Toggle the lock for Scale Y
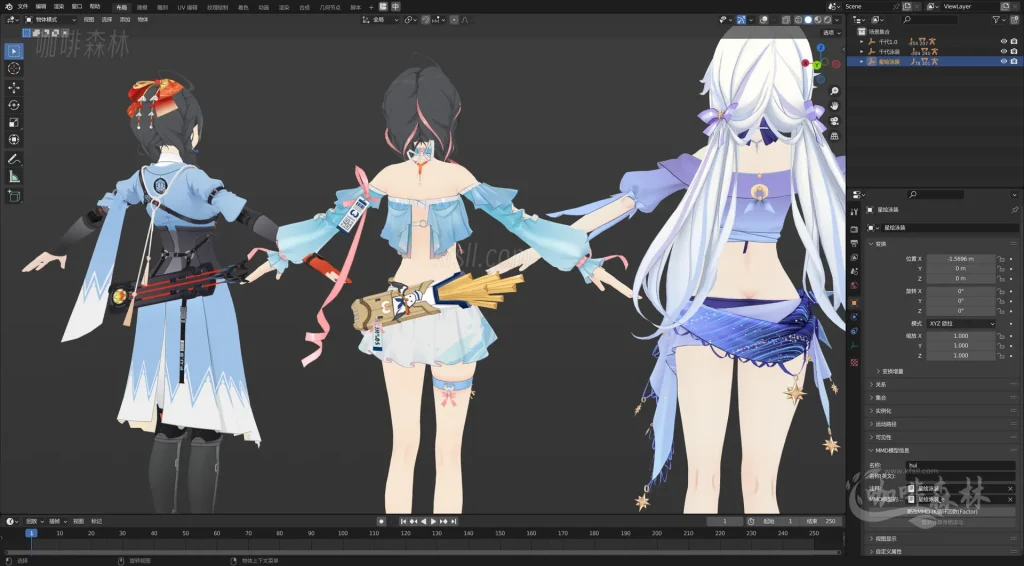 point(1000,346)
